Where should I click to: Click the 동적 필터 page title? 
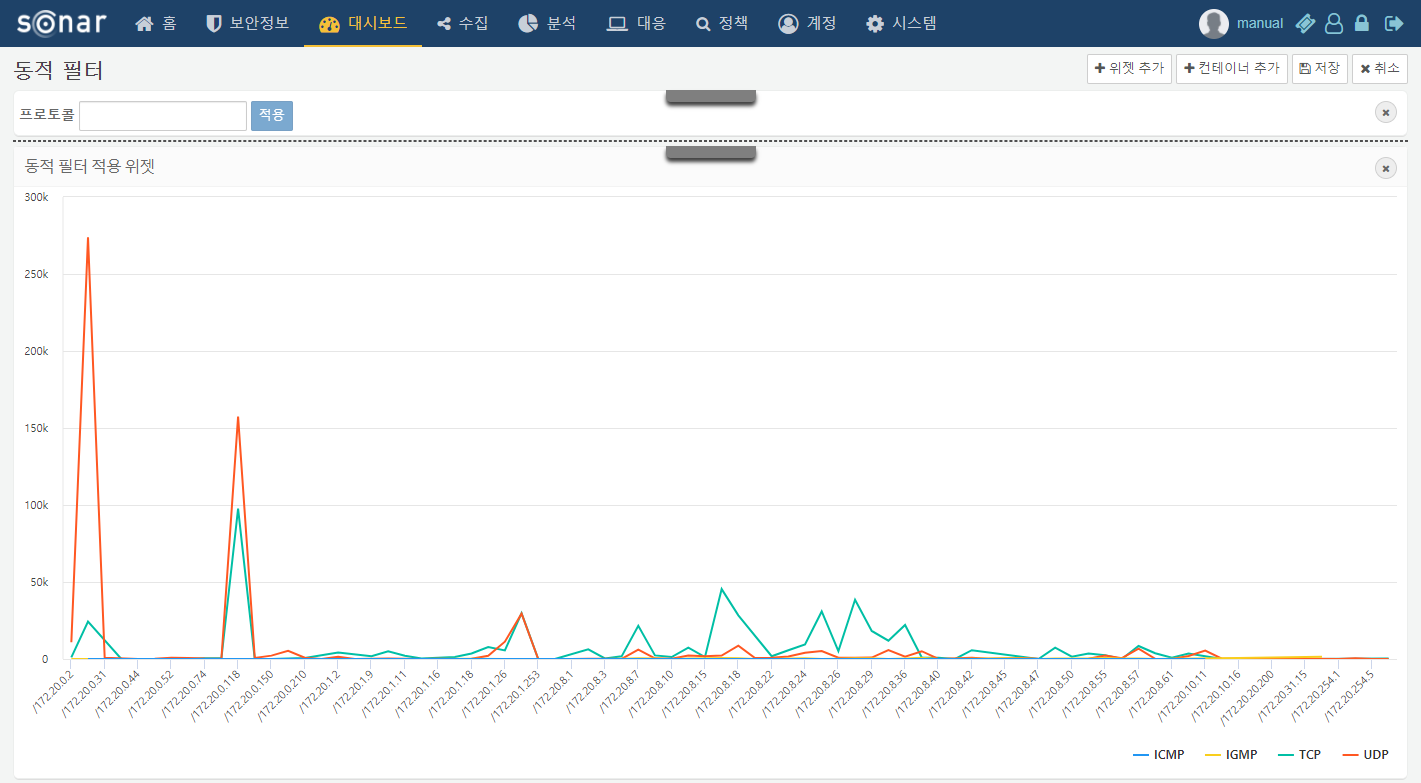coord(59,70)
